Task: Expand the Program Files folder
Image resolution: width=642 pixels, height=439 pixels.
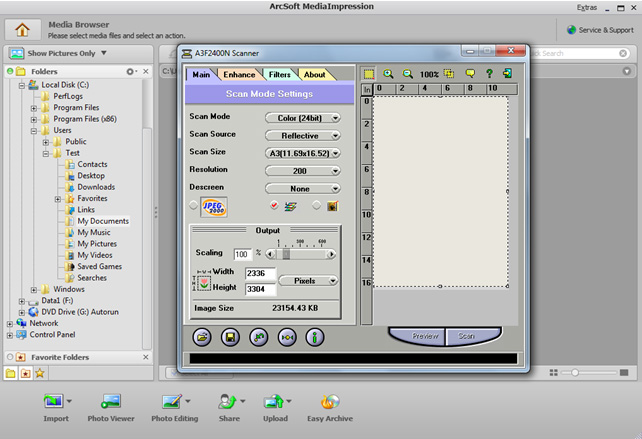Action: [x=34, y=108]
